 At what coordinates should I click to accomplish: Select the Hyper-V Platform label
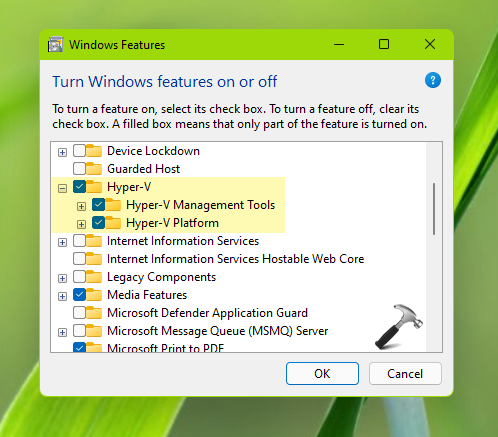172,223
